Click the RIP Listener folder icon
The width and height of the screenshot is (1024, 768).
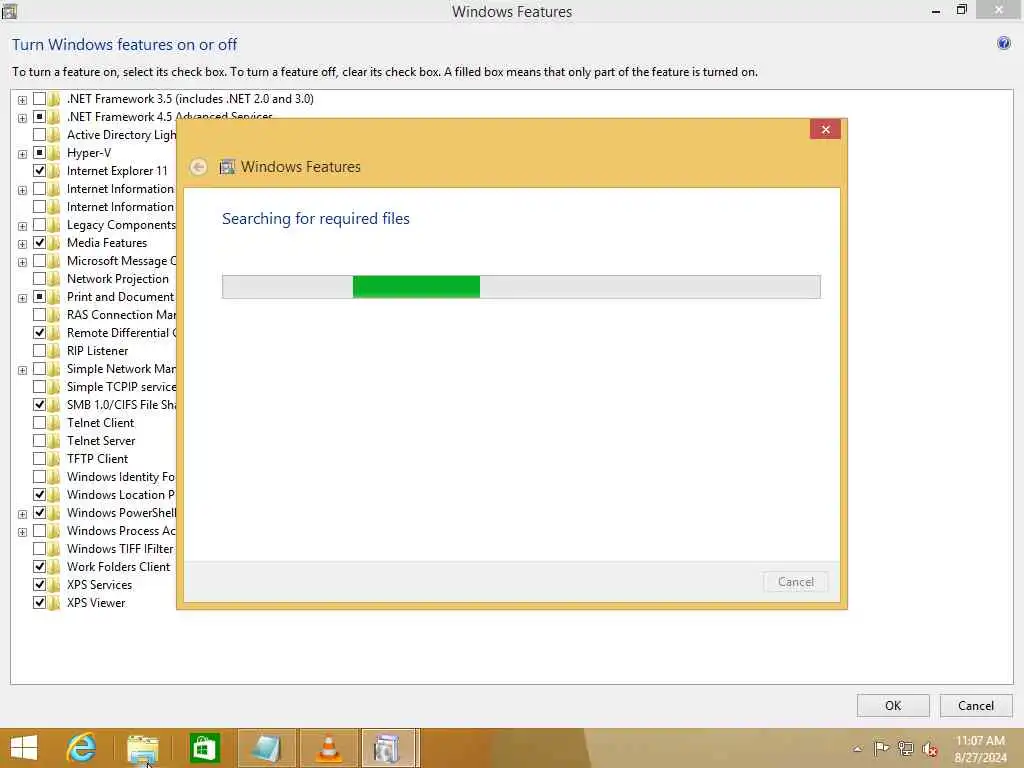click(54, 351)
